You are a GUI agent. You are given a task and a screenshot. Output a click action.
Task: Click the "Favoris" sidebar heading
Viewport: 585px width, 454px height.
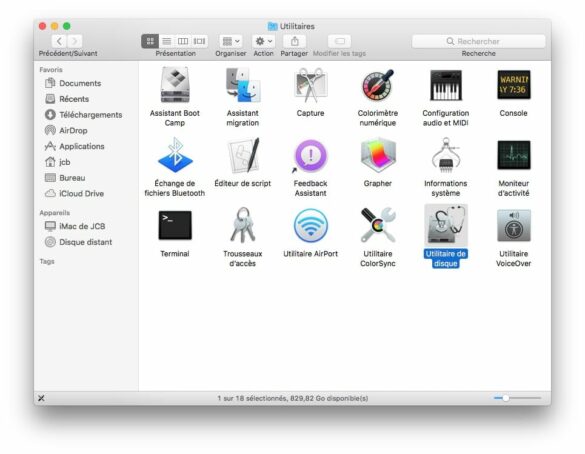click(51, 70)
